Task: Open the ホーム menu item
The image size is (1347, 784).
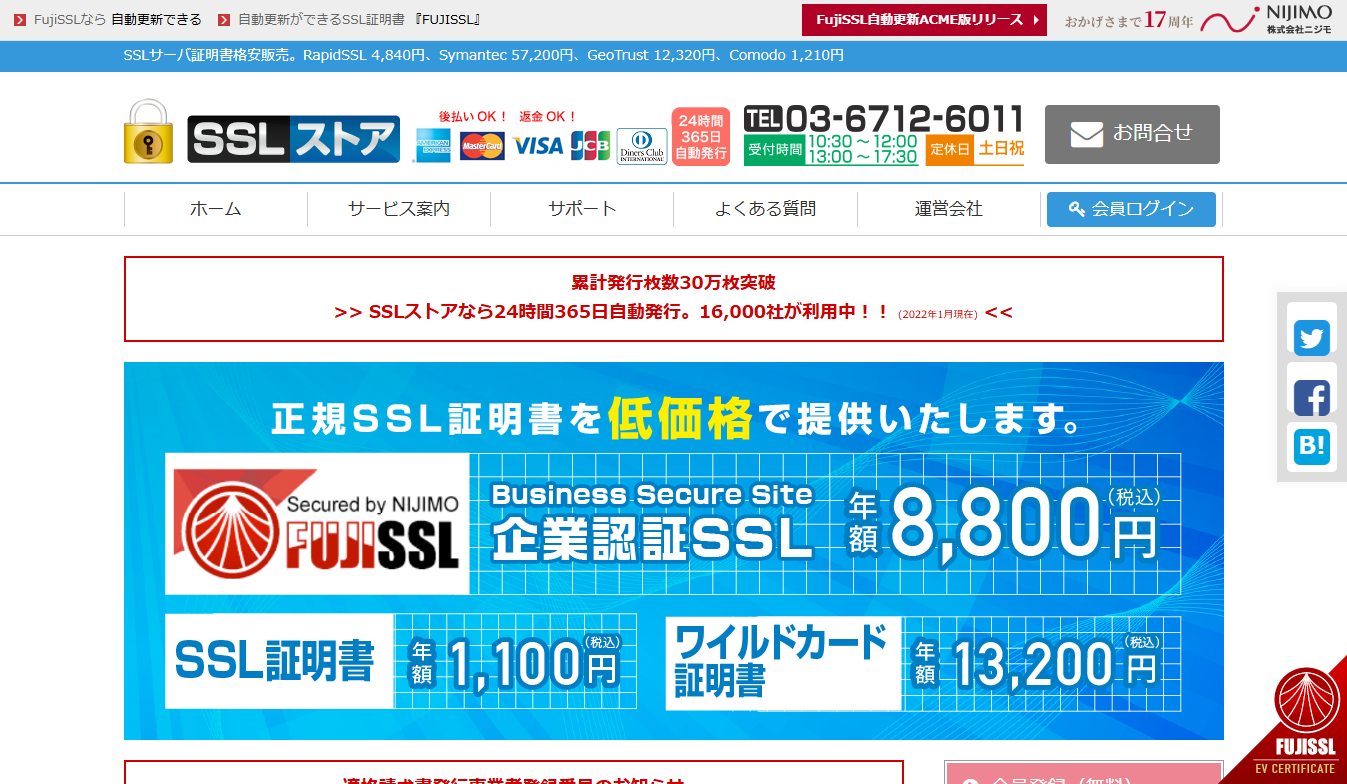Action: pos(216,209)
